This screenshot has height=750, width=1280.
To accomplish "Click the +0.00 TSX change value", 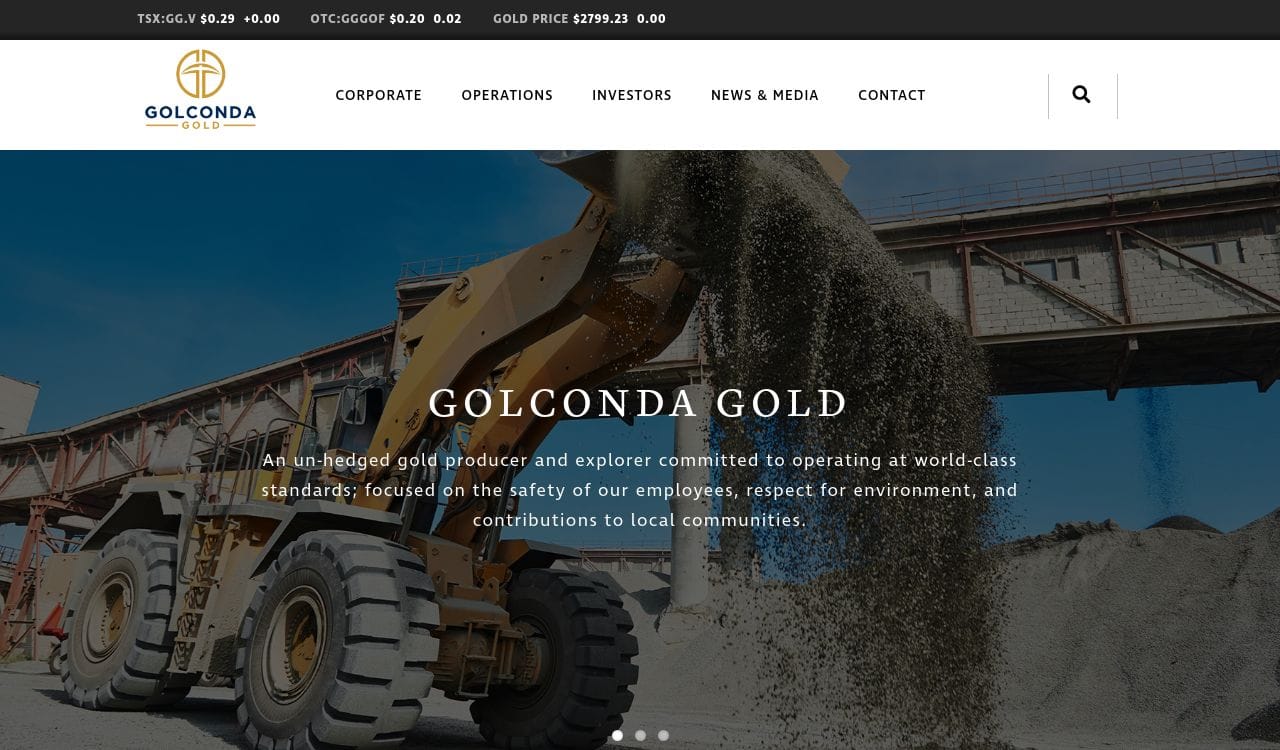I will click(262, 19).
